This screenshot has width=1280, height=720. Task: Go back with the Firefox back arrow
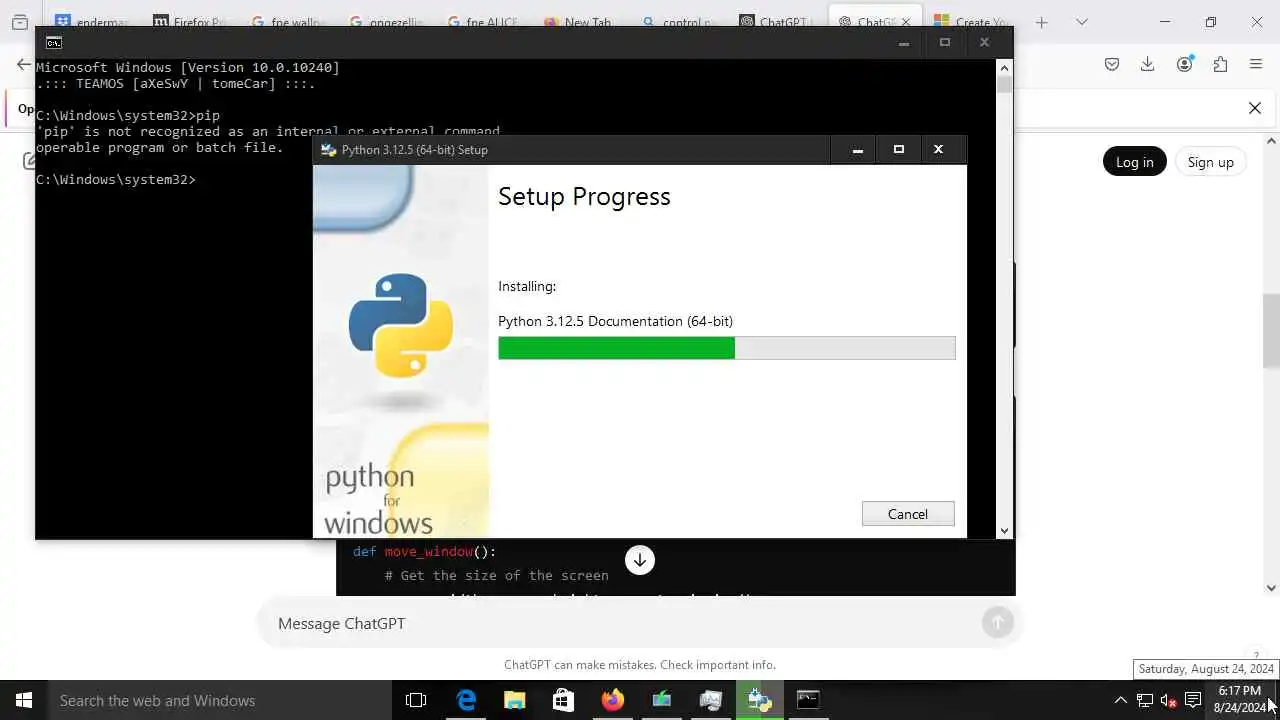point(24,64)
